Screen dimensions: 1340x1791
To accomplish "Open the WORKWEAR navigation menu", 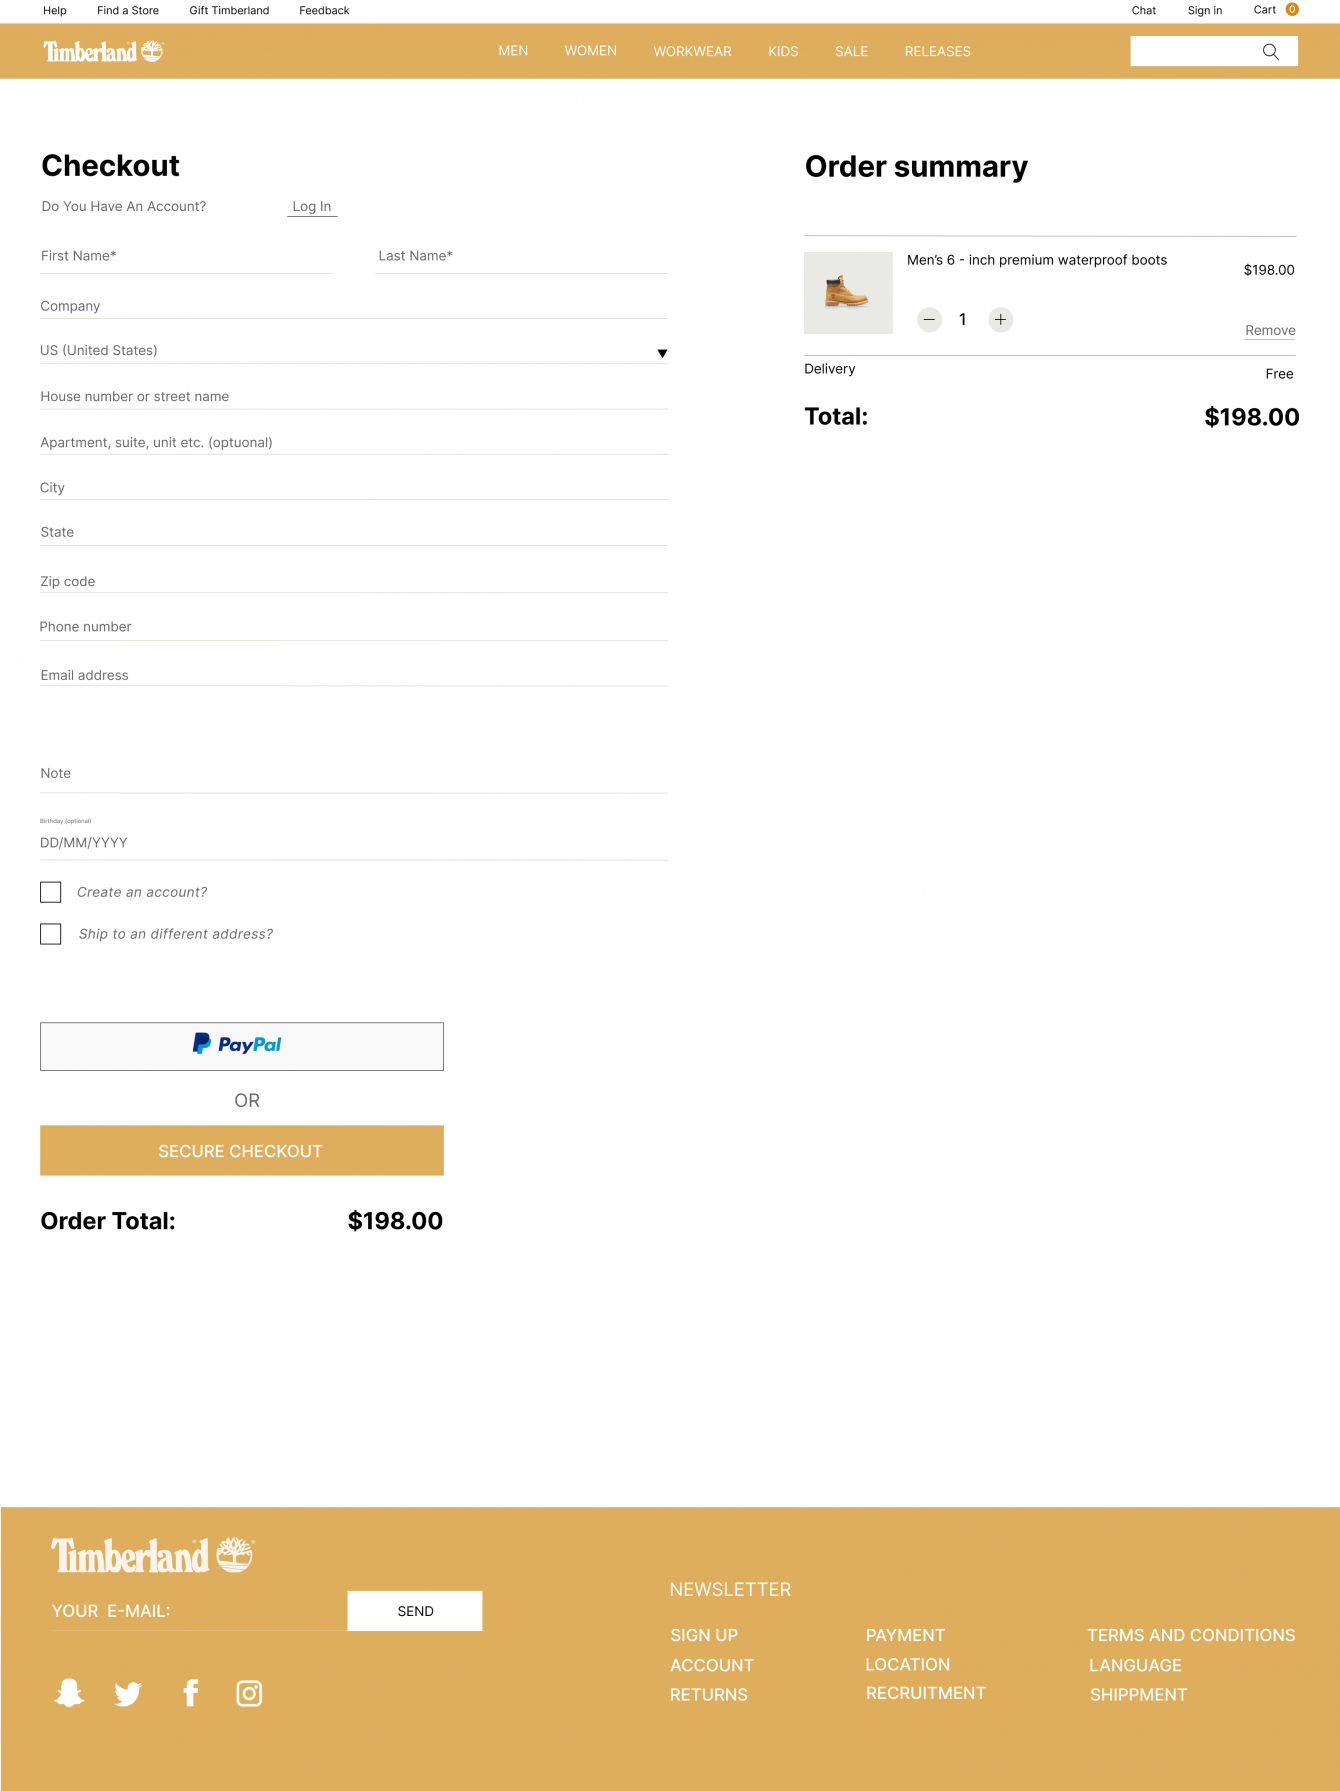I will pyautogui.click(x=692, y=52).
